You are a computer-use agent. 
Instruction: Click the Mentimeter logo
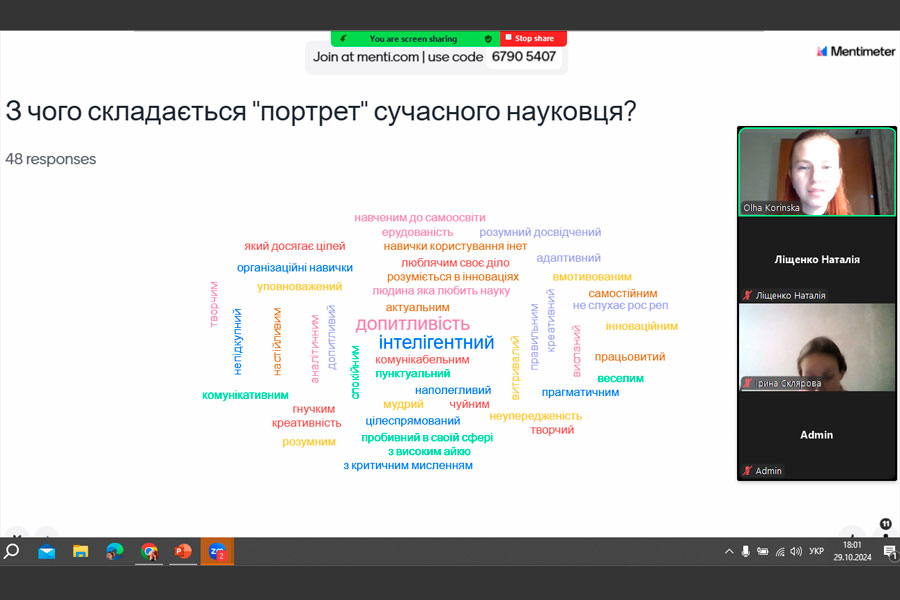pos(855,51)
